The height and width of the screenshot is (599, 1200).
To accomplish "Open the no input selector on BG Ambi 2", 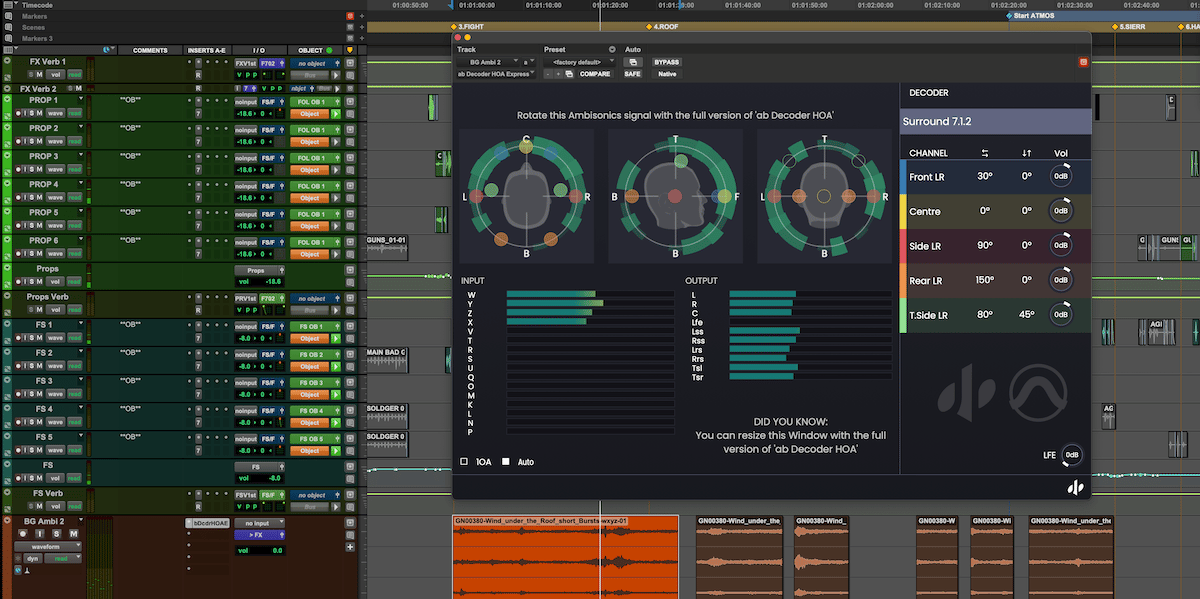I will (259, 523).
